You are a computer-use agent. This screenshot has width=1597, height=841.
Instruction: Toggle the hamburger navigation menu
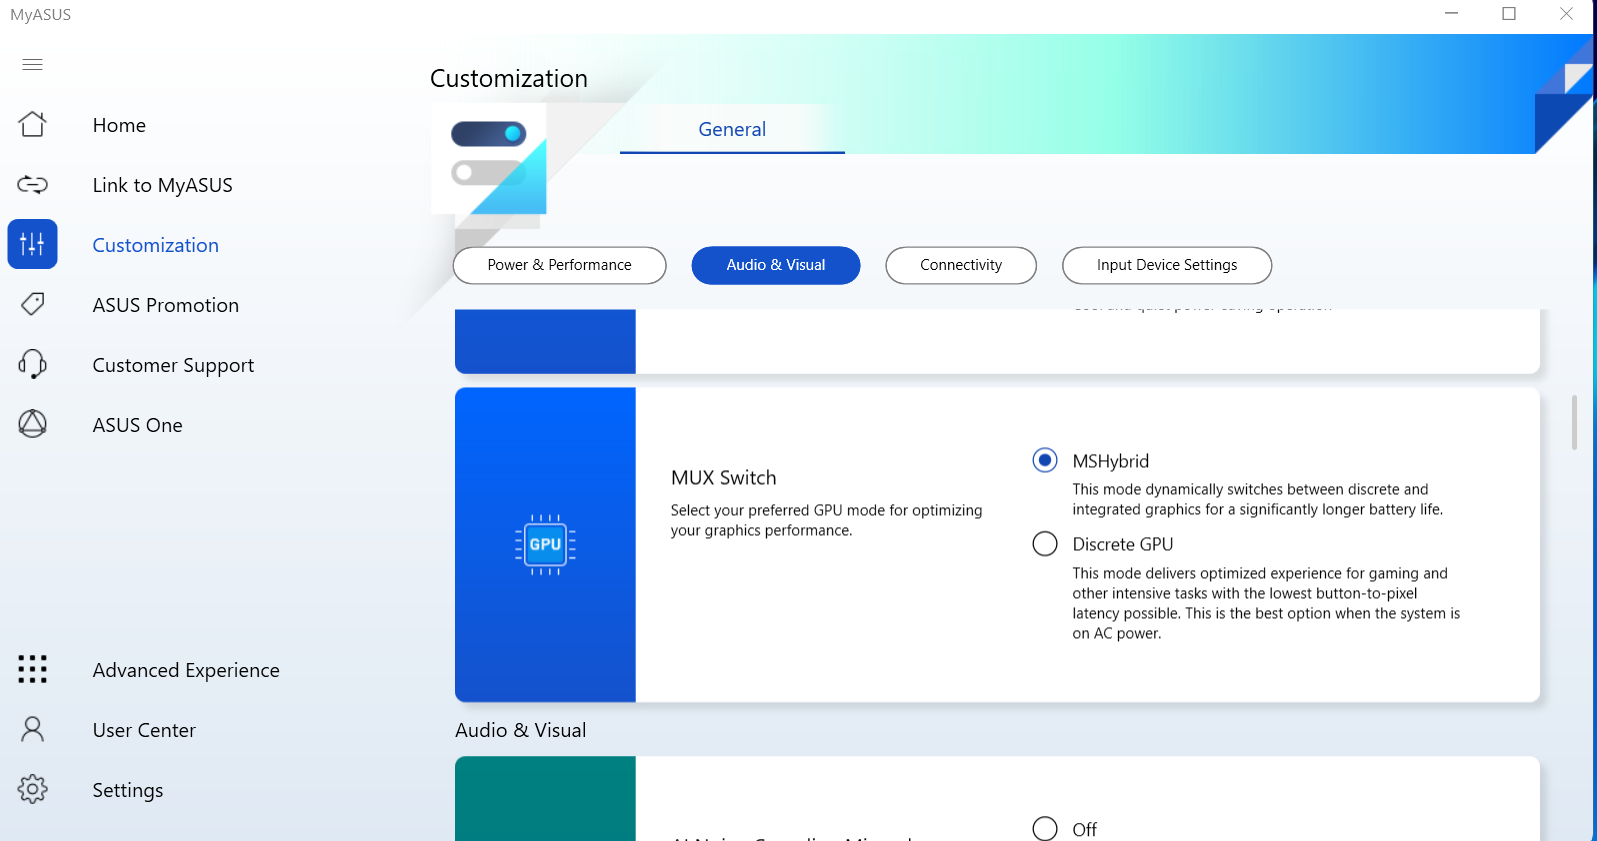32,64
